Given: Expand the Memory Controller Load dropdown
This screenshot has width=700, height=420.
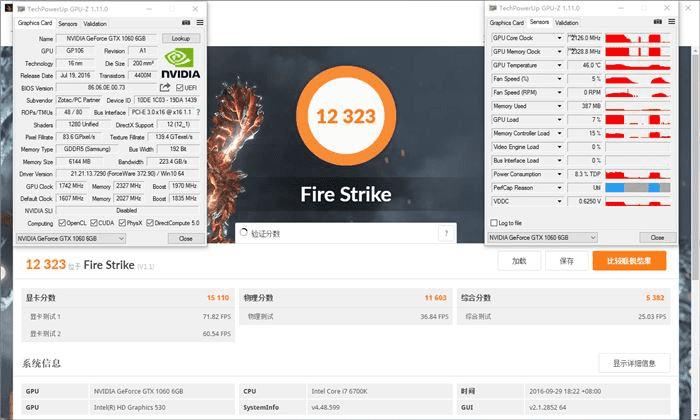Looking at the screenshot, I should pyautogui.click(x=559, y=133).
